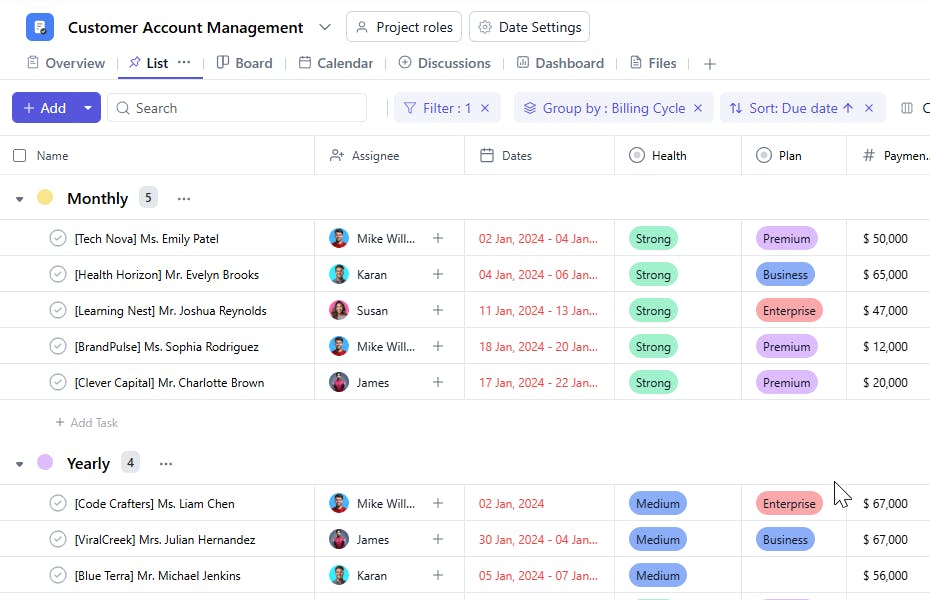This screenshot has height=600, width=930.
Task: Click Mike's avatar on the Code Crafters row
Action: 339,504
